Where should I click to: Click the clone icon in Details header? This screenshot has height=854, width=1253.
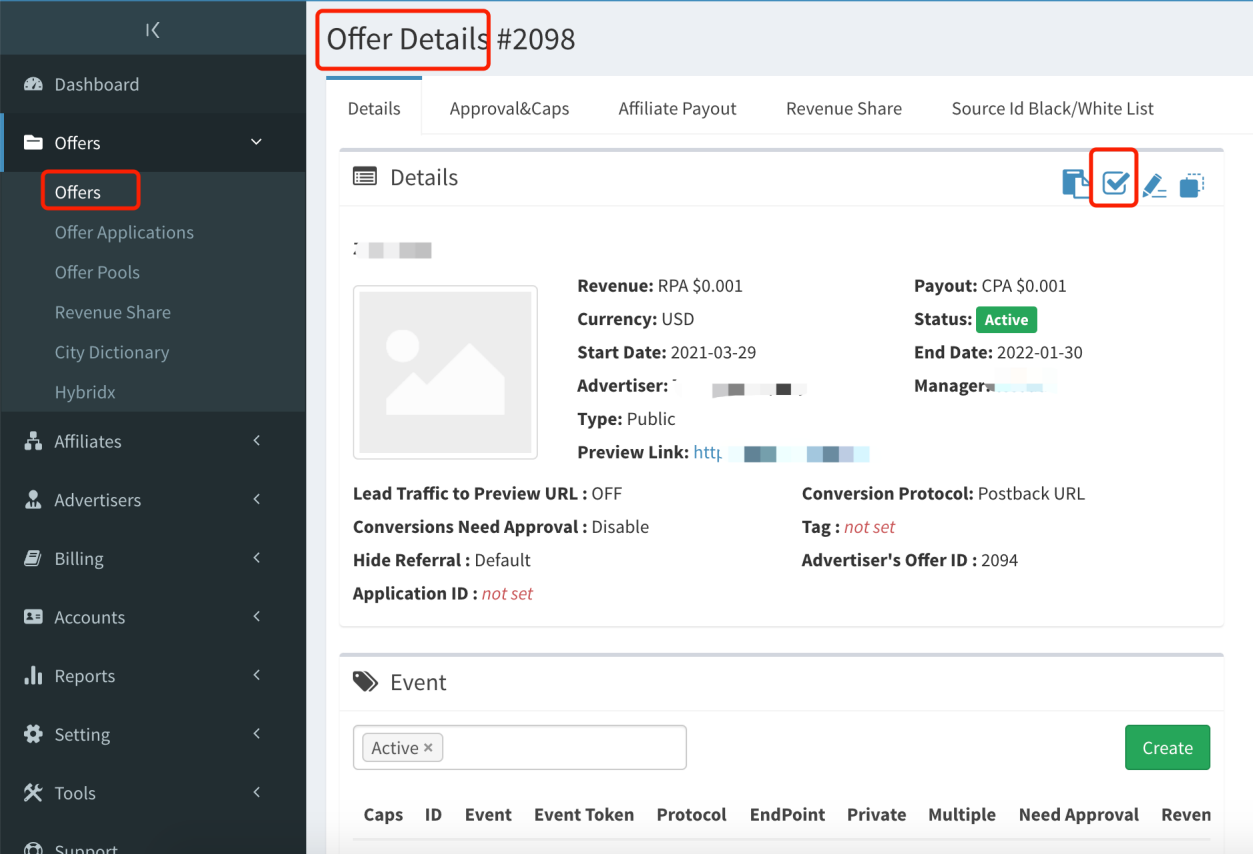click(1191, 185)
